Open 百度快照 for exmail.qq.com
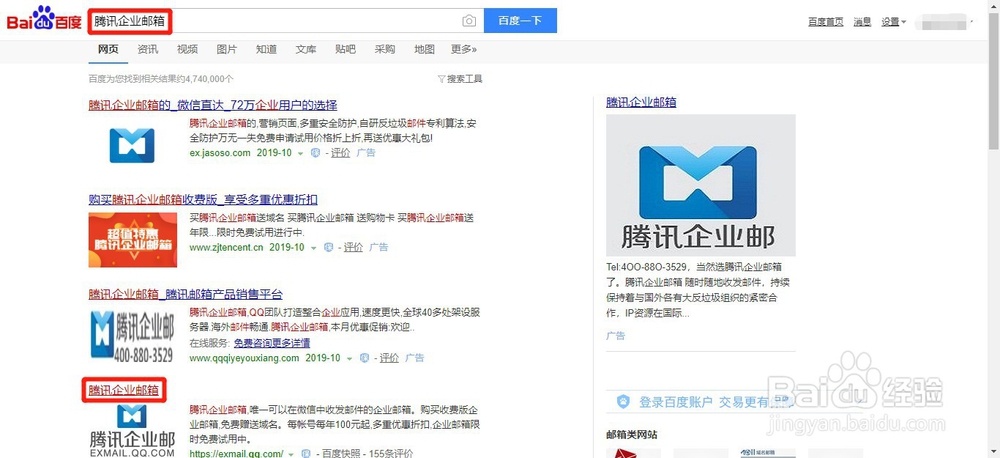Image resolution: width=1000 pixels, height=458 pixels. (341, 454)
